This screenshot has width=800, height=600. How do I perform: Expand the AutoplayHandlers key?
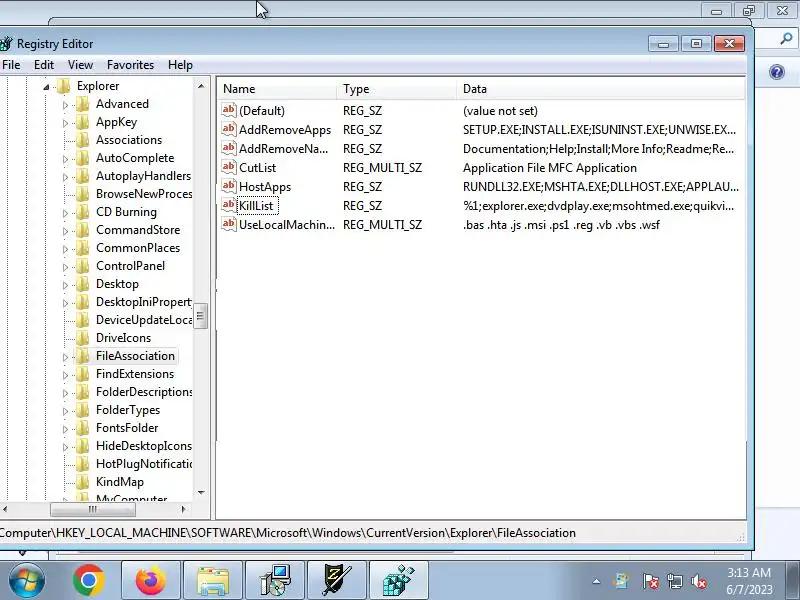[65, 177]
